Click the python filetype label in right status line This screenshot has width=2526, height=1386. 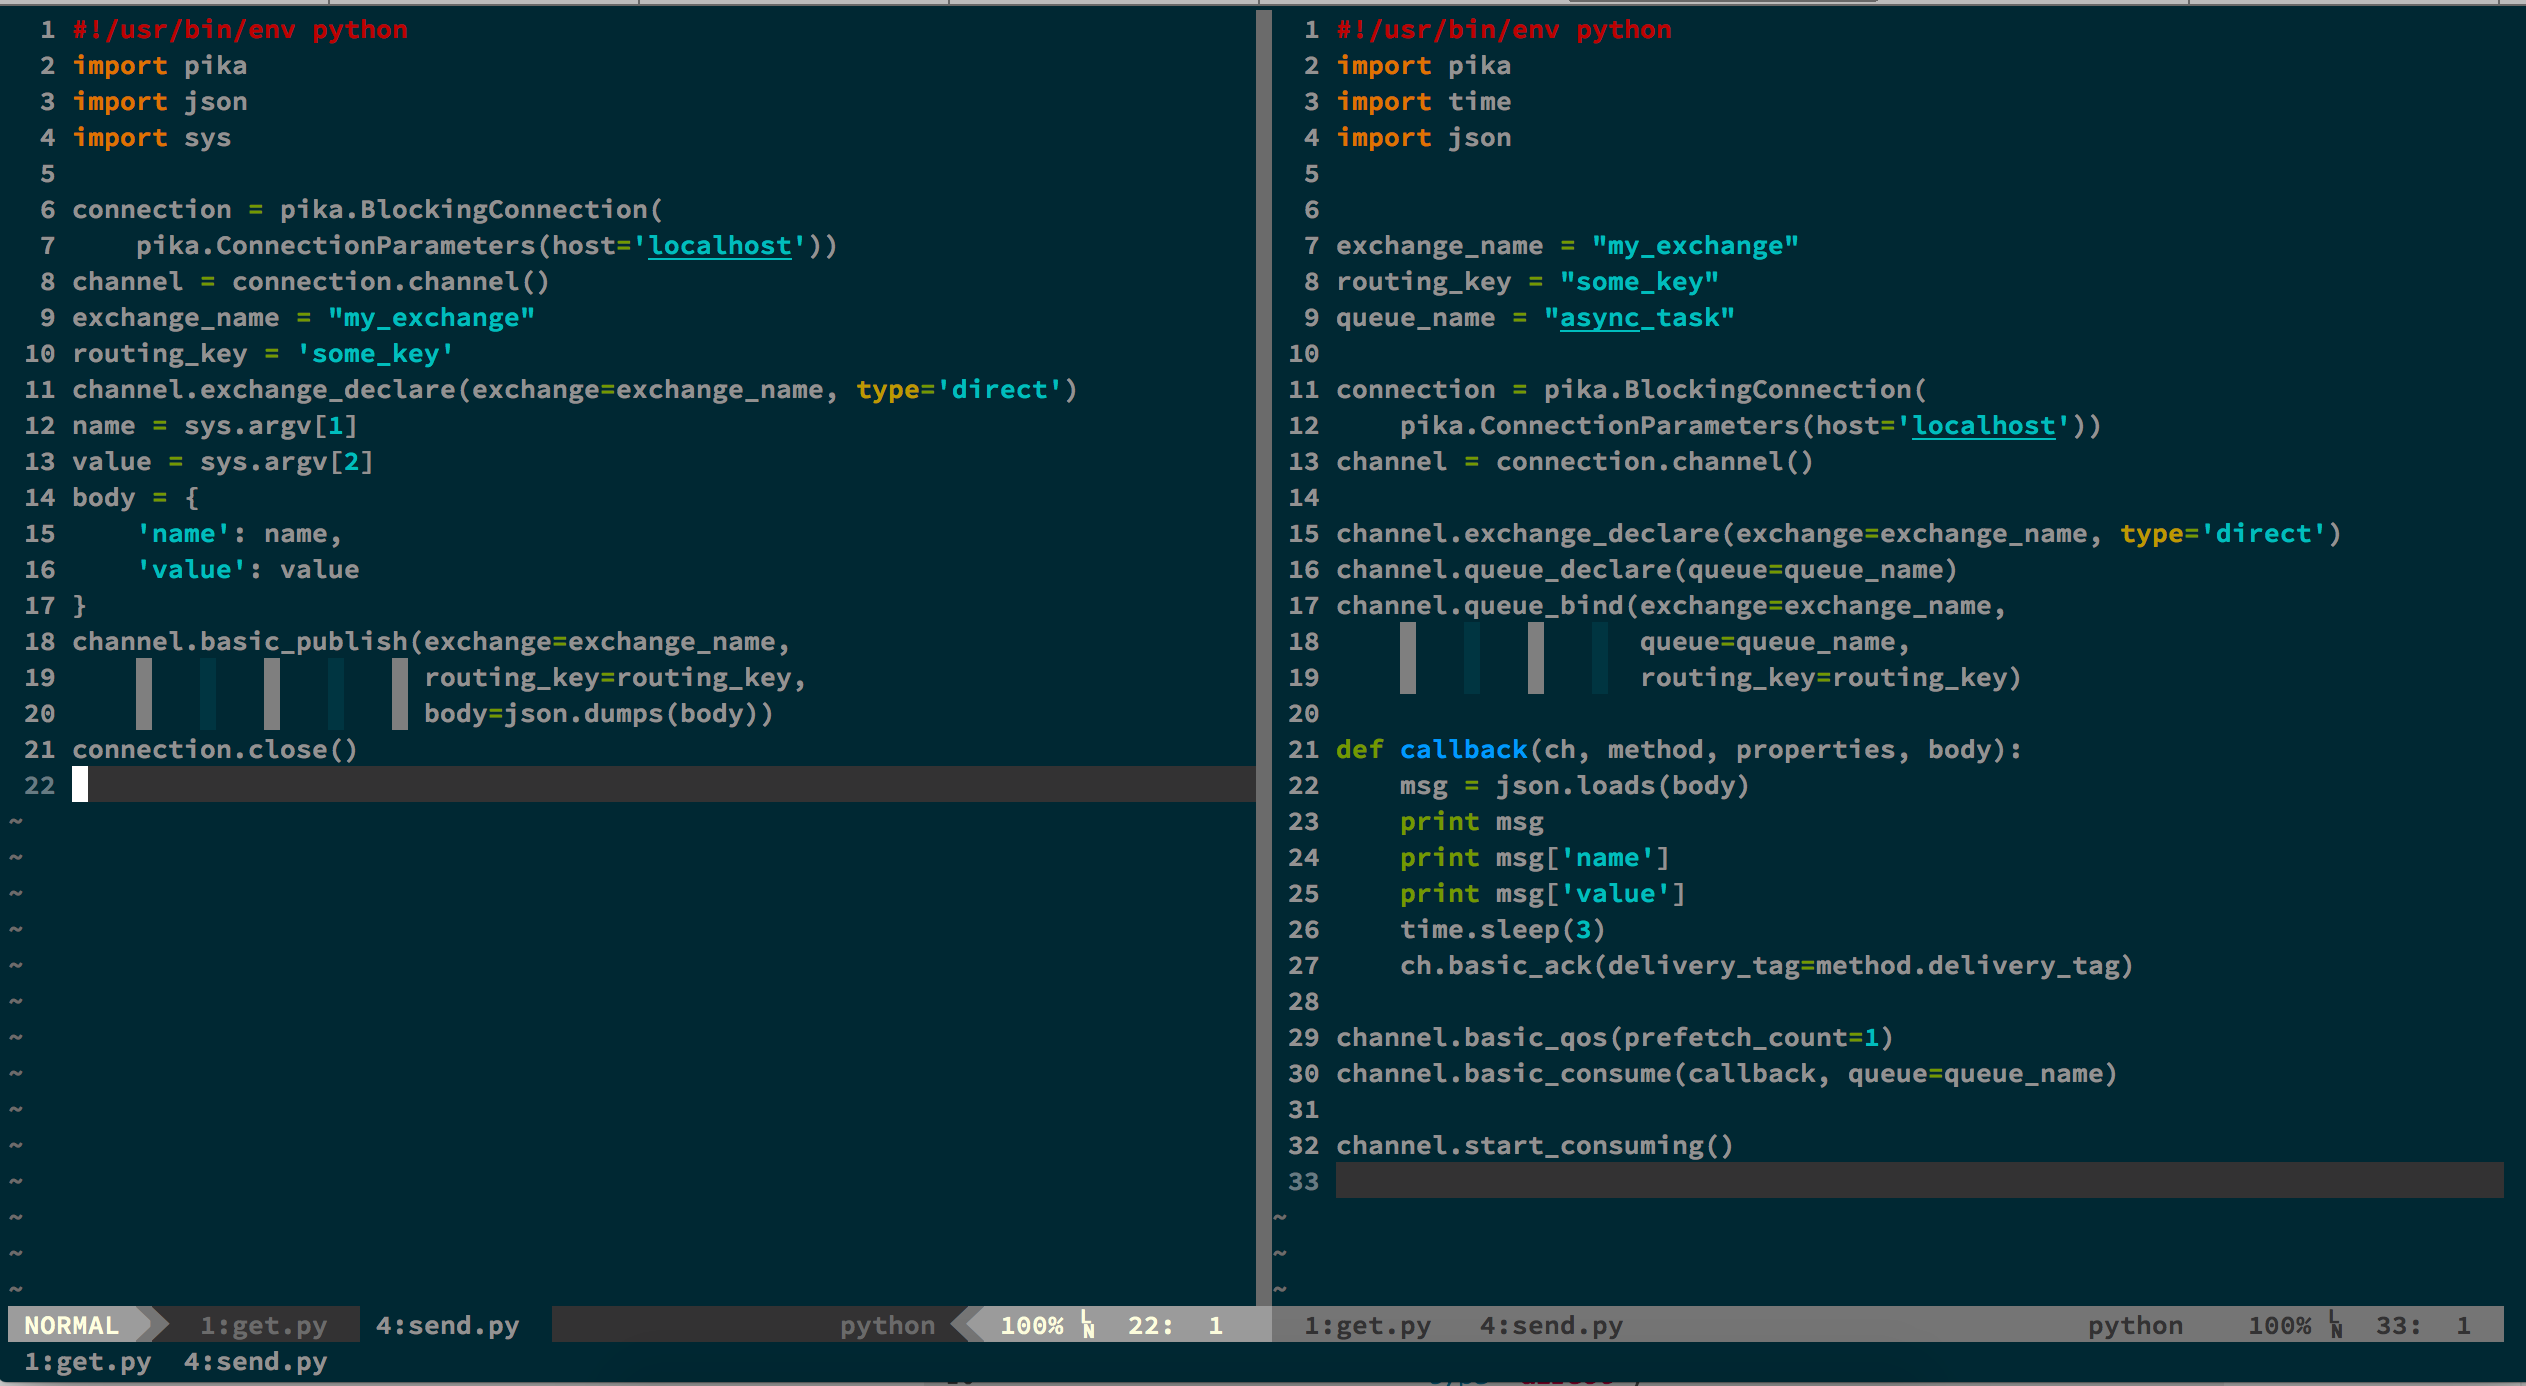[x=2135, y=1325]
